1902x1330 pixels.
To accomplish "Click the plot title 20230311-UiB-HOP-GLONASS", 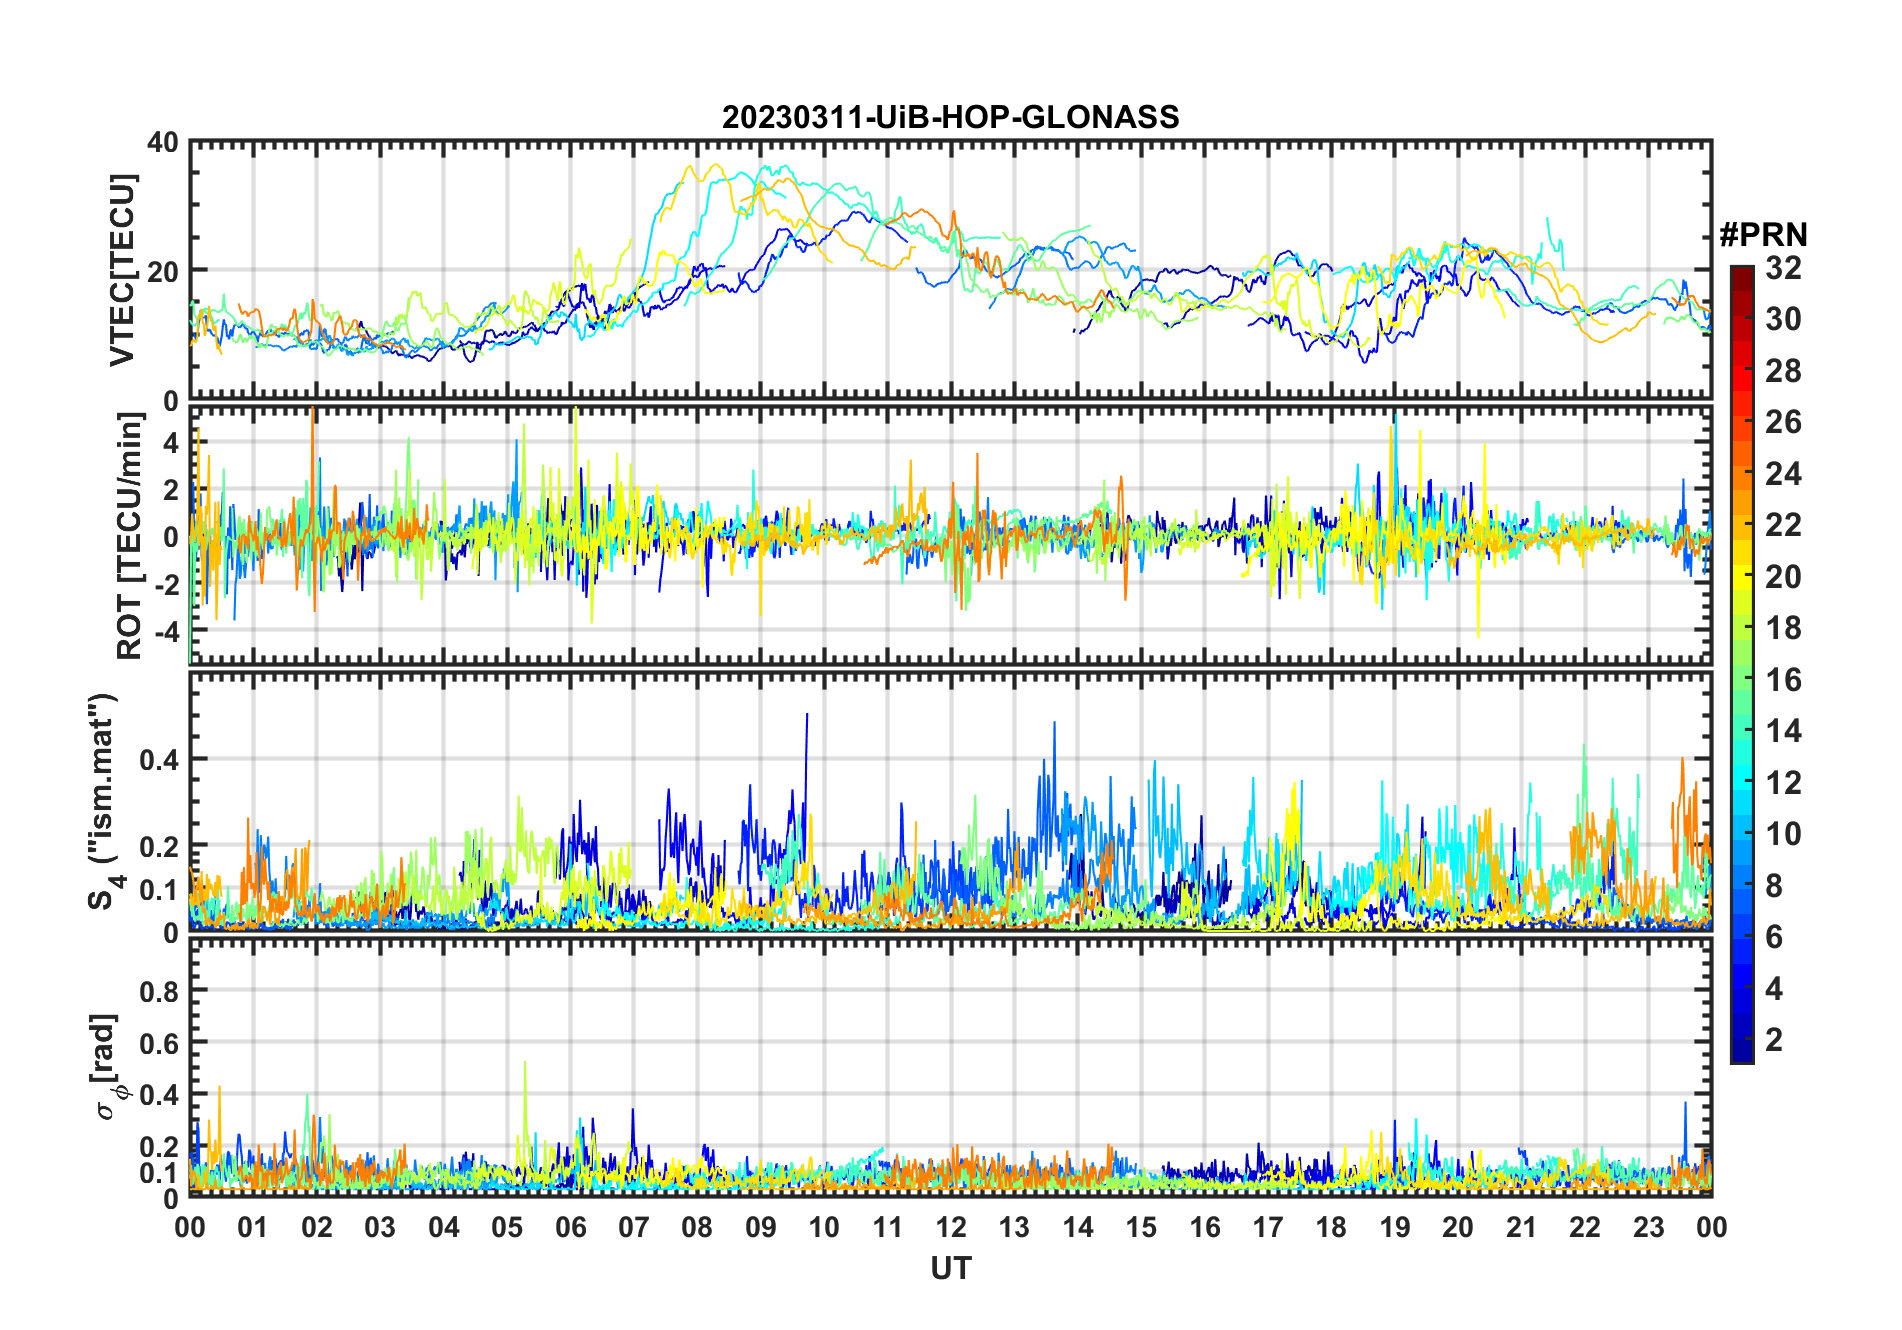I will coord(950,117).
